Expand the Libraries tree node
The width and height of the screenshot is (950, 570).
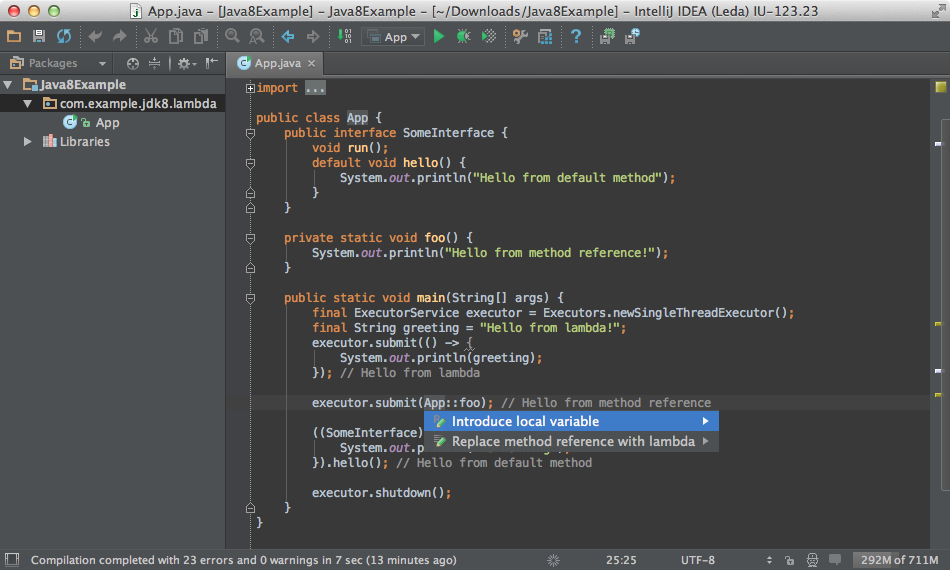click(28, 142)
